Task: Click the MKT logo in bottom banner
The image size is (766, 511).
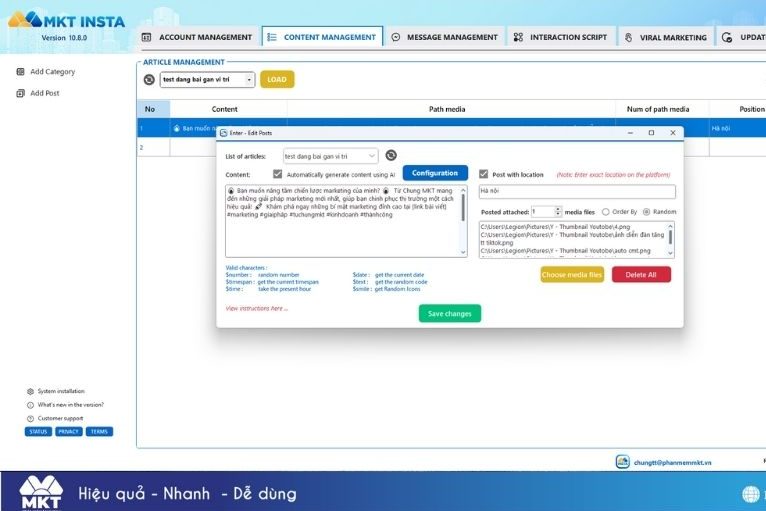Action: coord(41,493)
